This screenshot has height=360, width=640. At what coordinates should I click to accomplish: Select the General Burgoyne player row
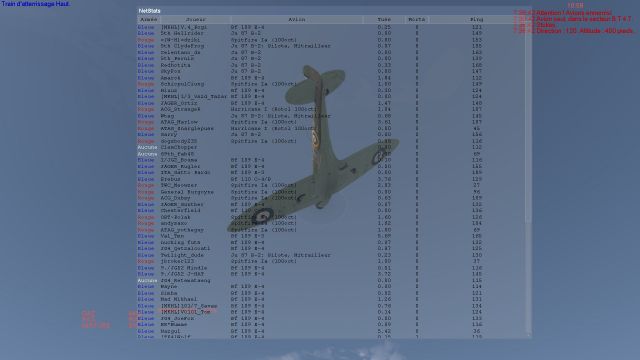[331, 191]
